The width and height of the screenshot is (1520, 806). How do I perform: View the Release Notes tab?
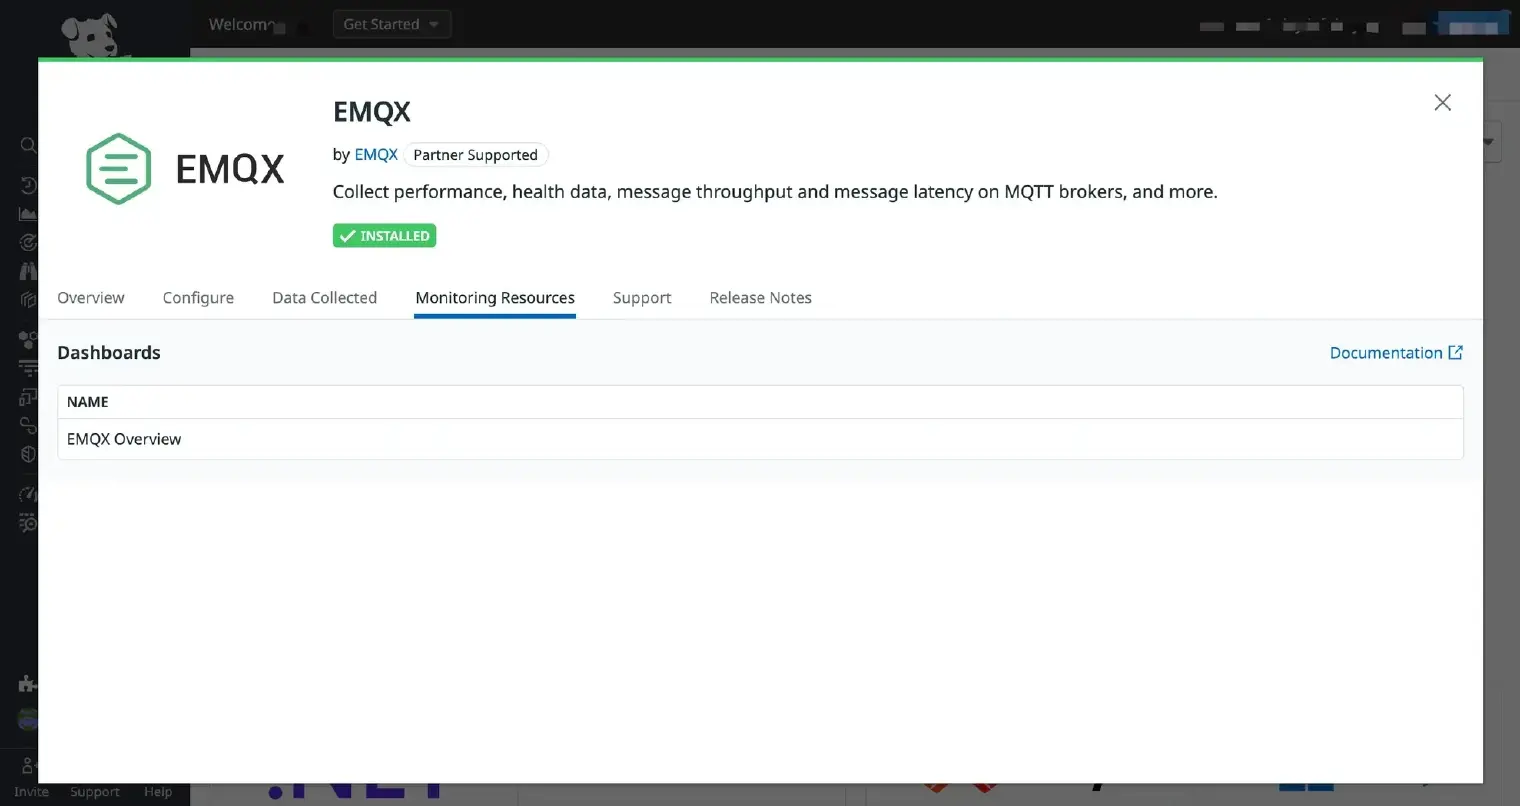pyautogui.click(x=760, y=298)
